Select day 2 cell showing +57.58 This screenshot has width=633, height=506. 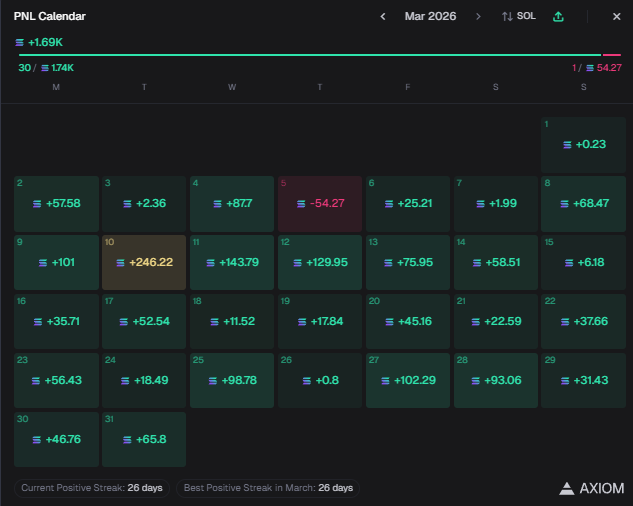click(x=57, y=204)
